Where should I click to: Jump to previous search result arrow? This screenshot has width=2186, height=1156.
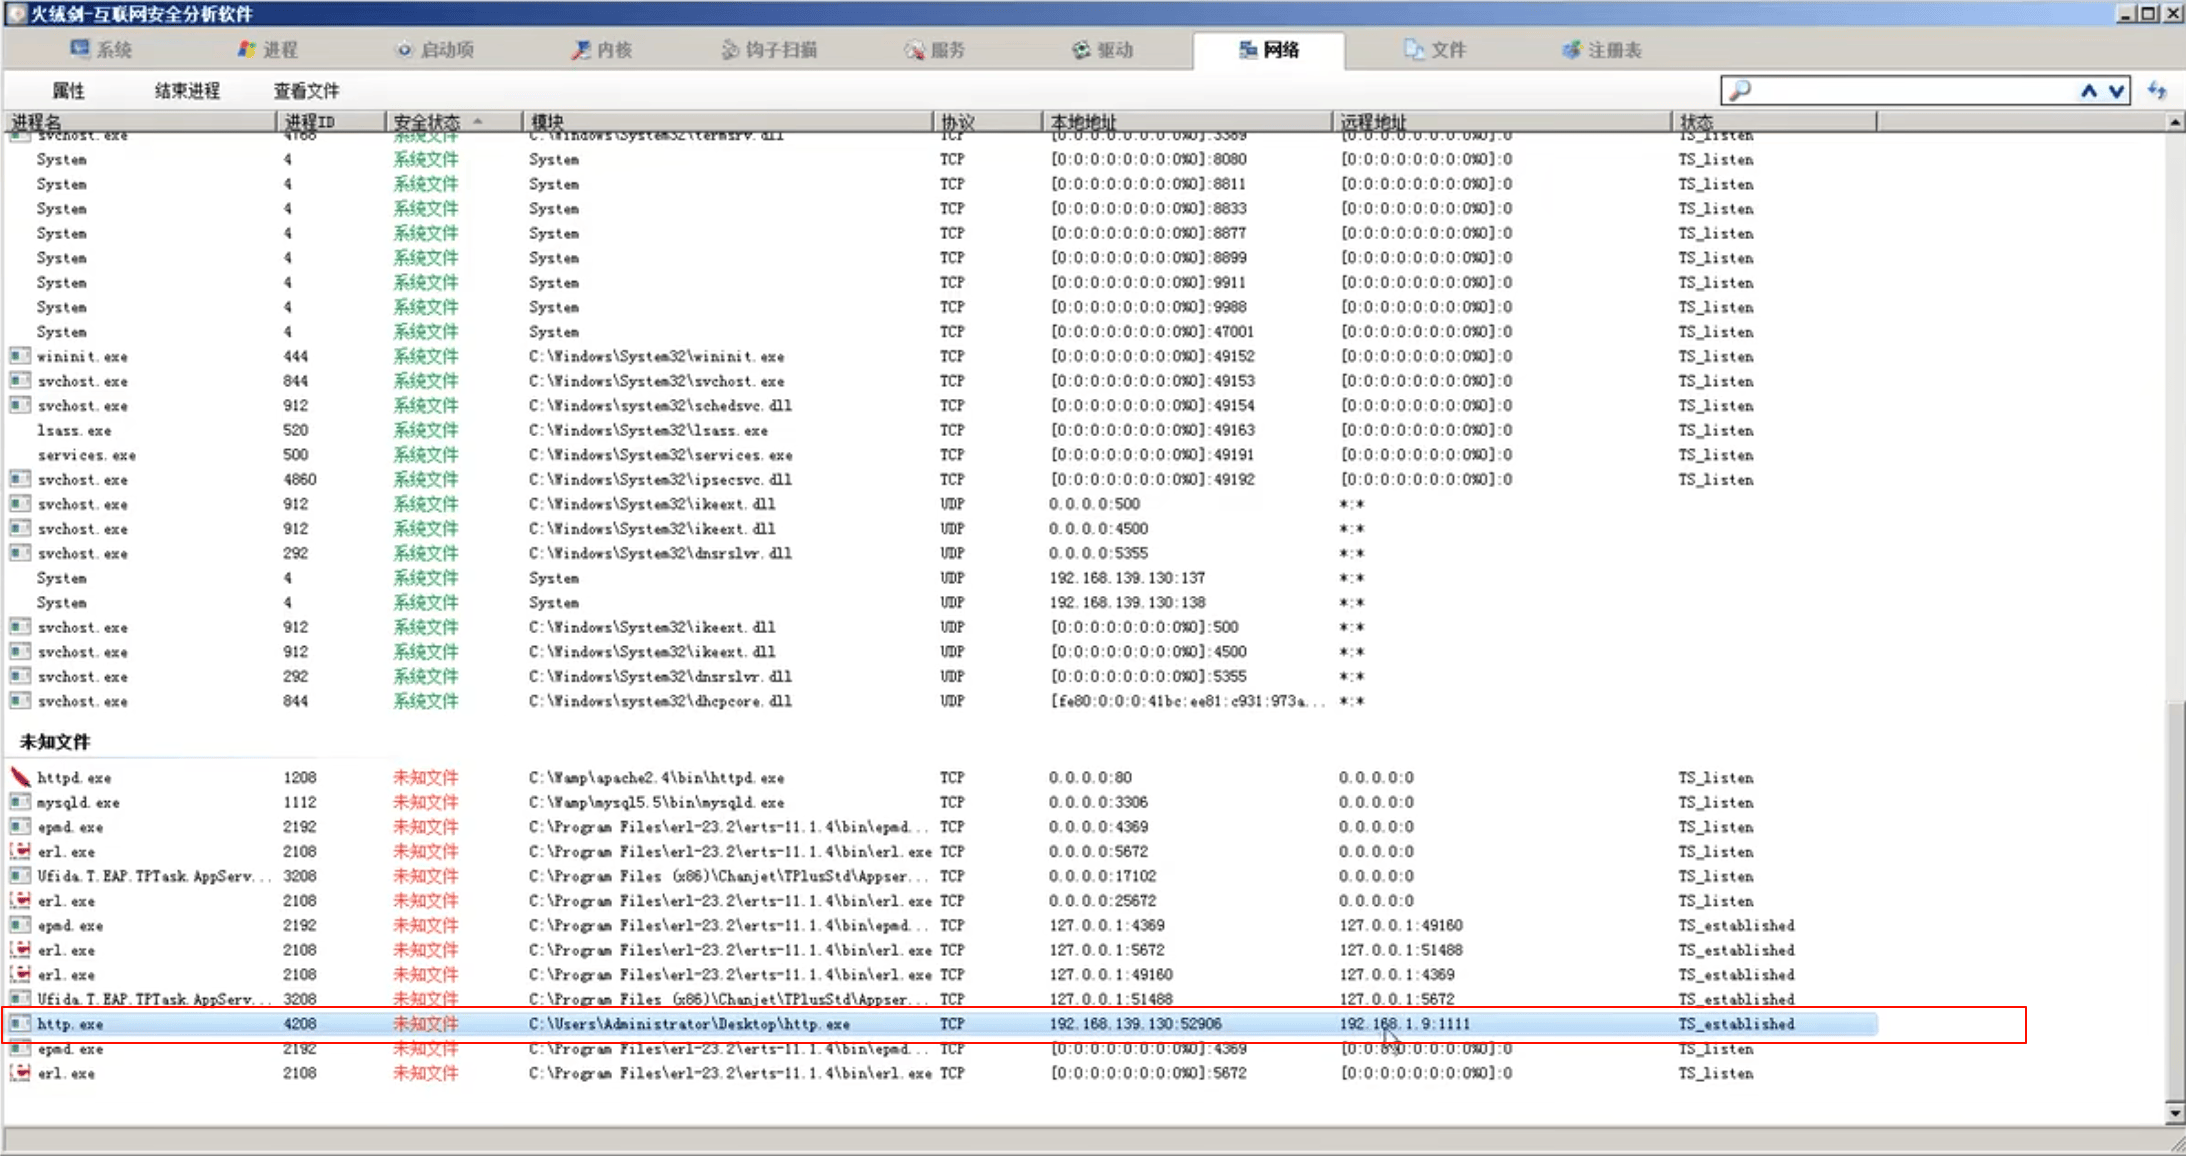point(2089,91)
